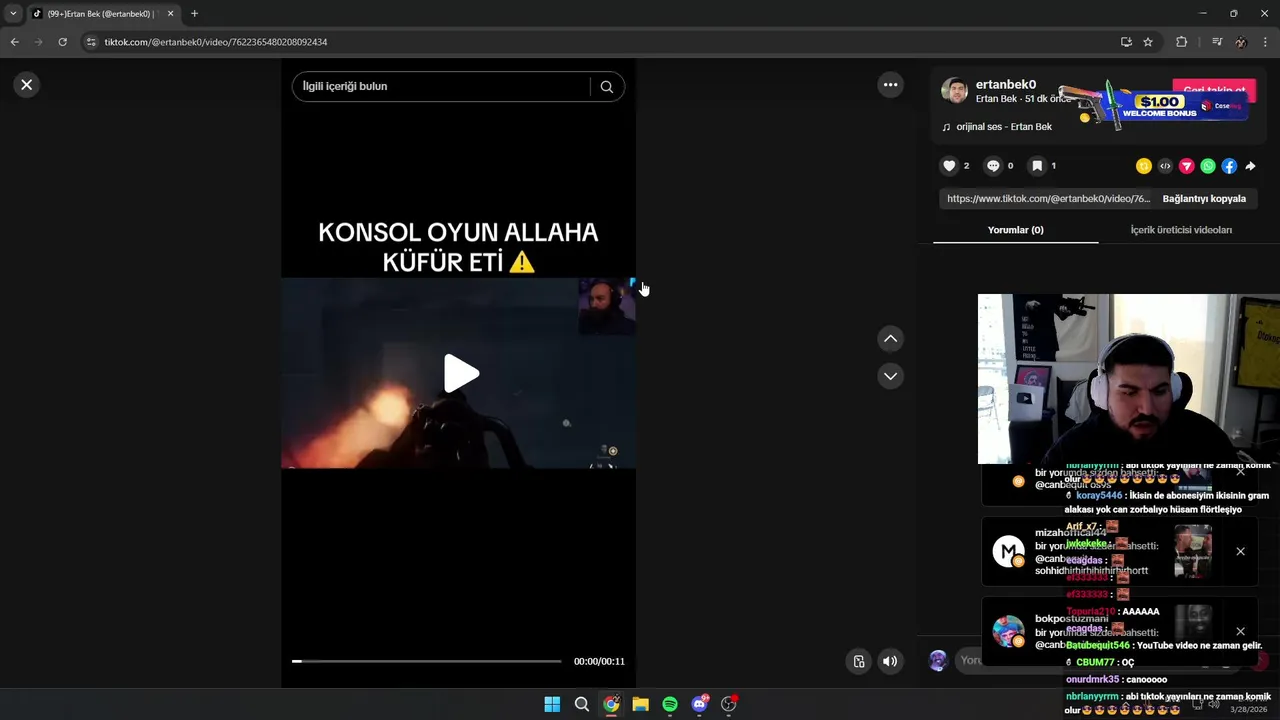Send to friends with the red paper plane icon
Viewport: 1280px width, 720px height.
click(1187, 166)
